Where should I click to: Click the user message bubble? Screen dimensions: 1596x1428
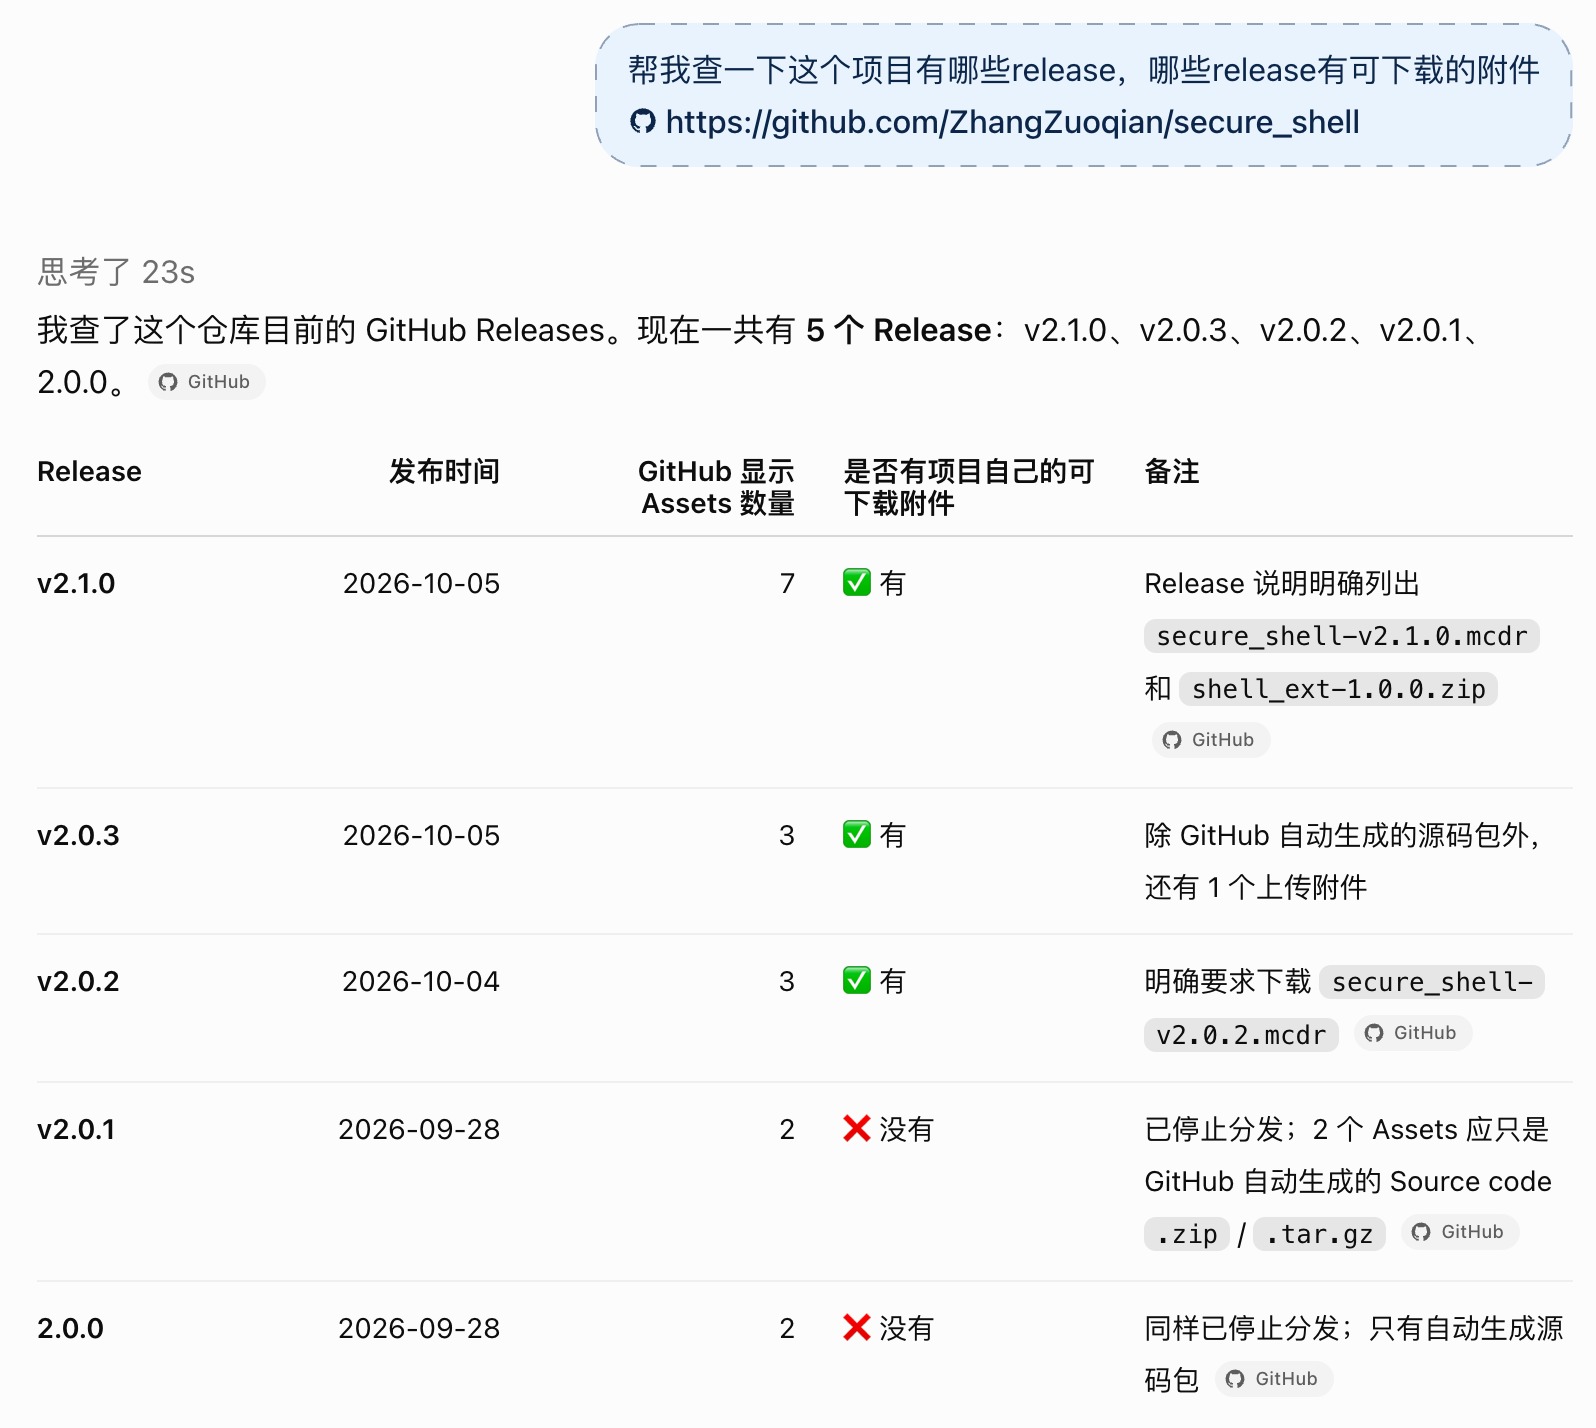(1084, 96)
